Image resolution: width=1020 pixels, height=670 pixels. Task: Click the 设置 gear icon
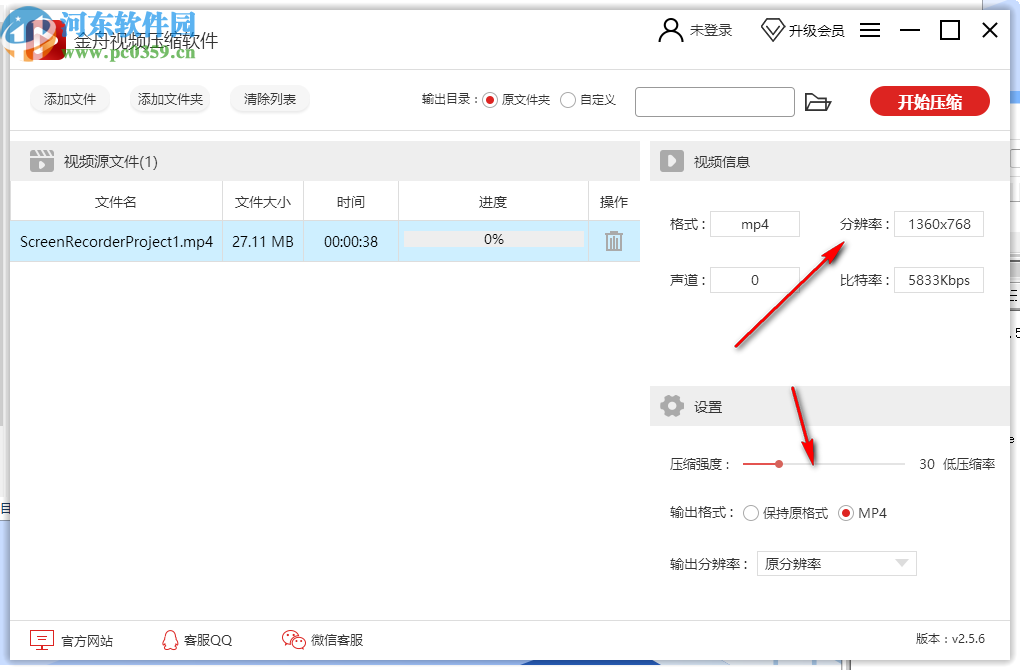coord(672,406)
